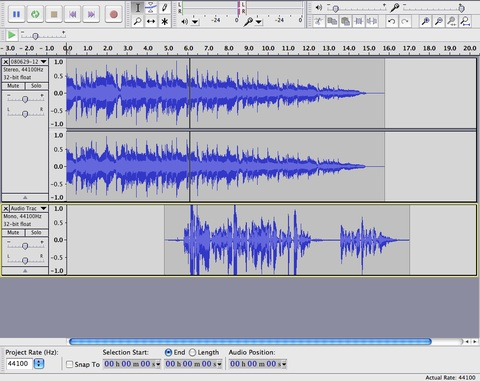The width and height of the screenshot is (480, 381).
Task: Click the timeline ruler at 10.0 seconds
Action: 268,49
